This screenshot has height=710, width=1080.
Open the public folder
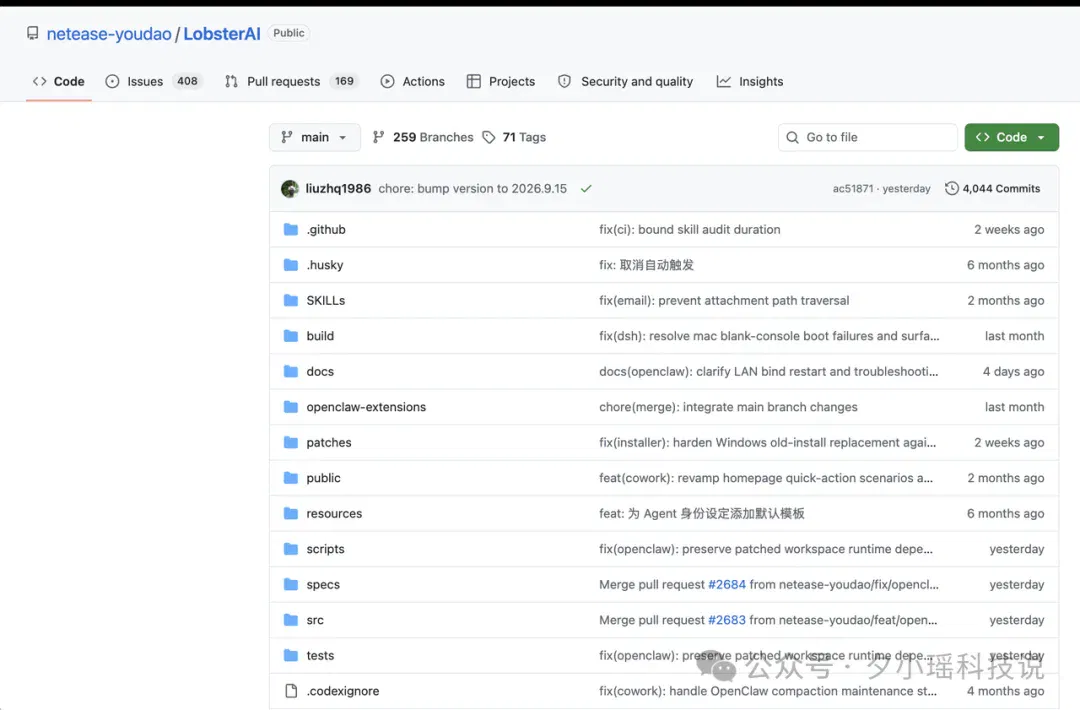(x=324, y=478)
